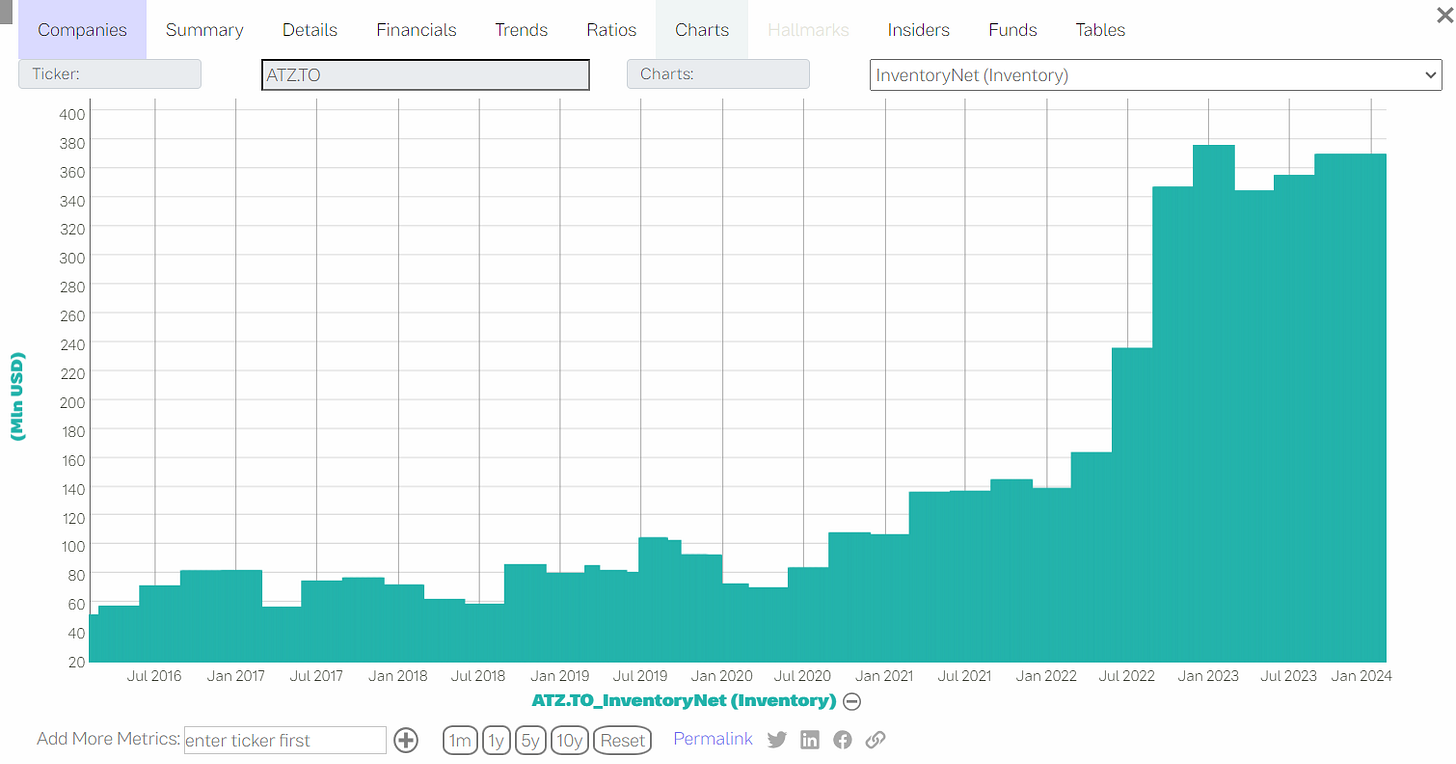Open the Companies tab

pyautogui.click(x=82, y=30)
